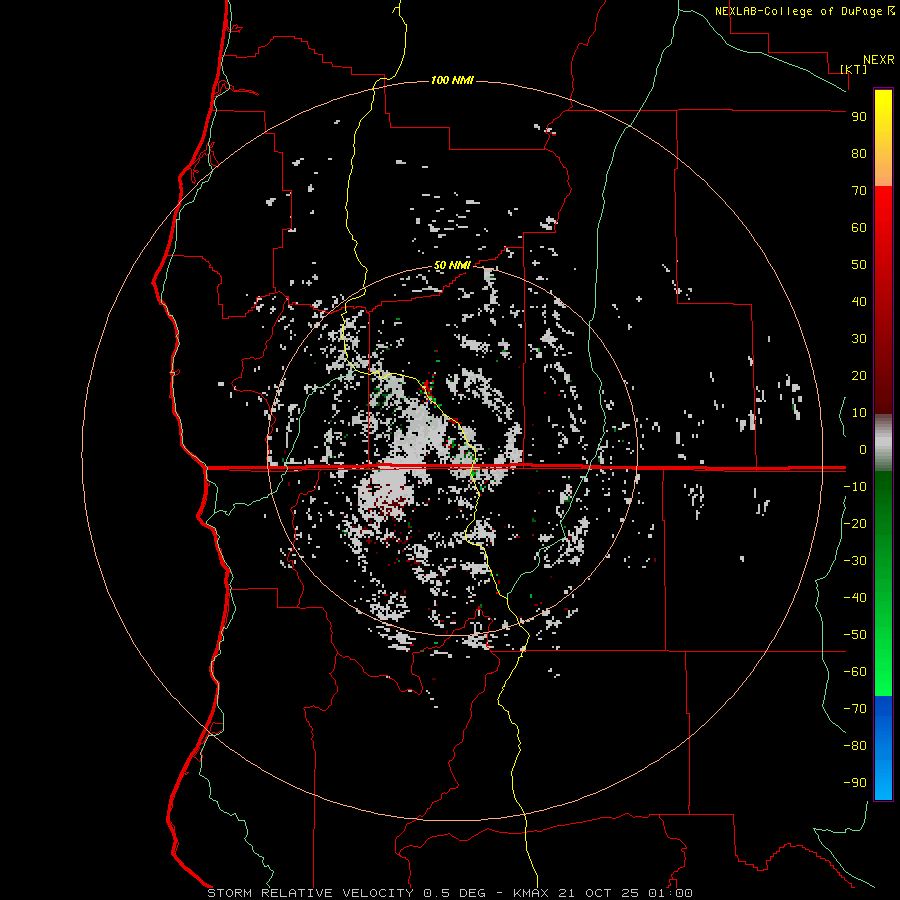900x900 pixels.
Task: Select the 60 value on the velocity scale
Action: pyautogui.click(x=859, y=228)
